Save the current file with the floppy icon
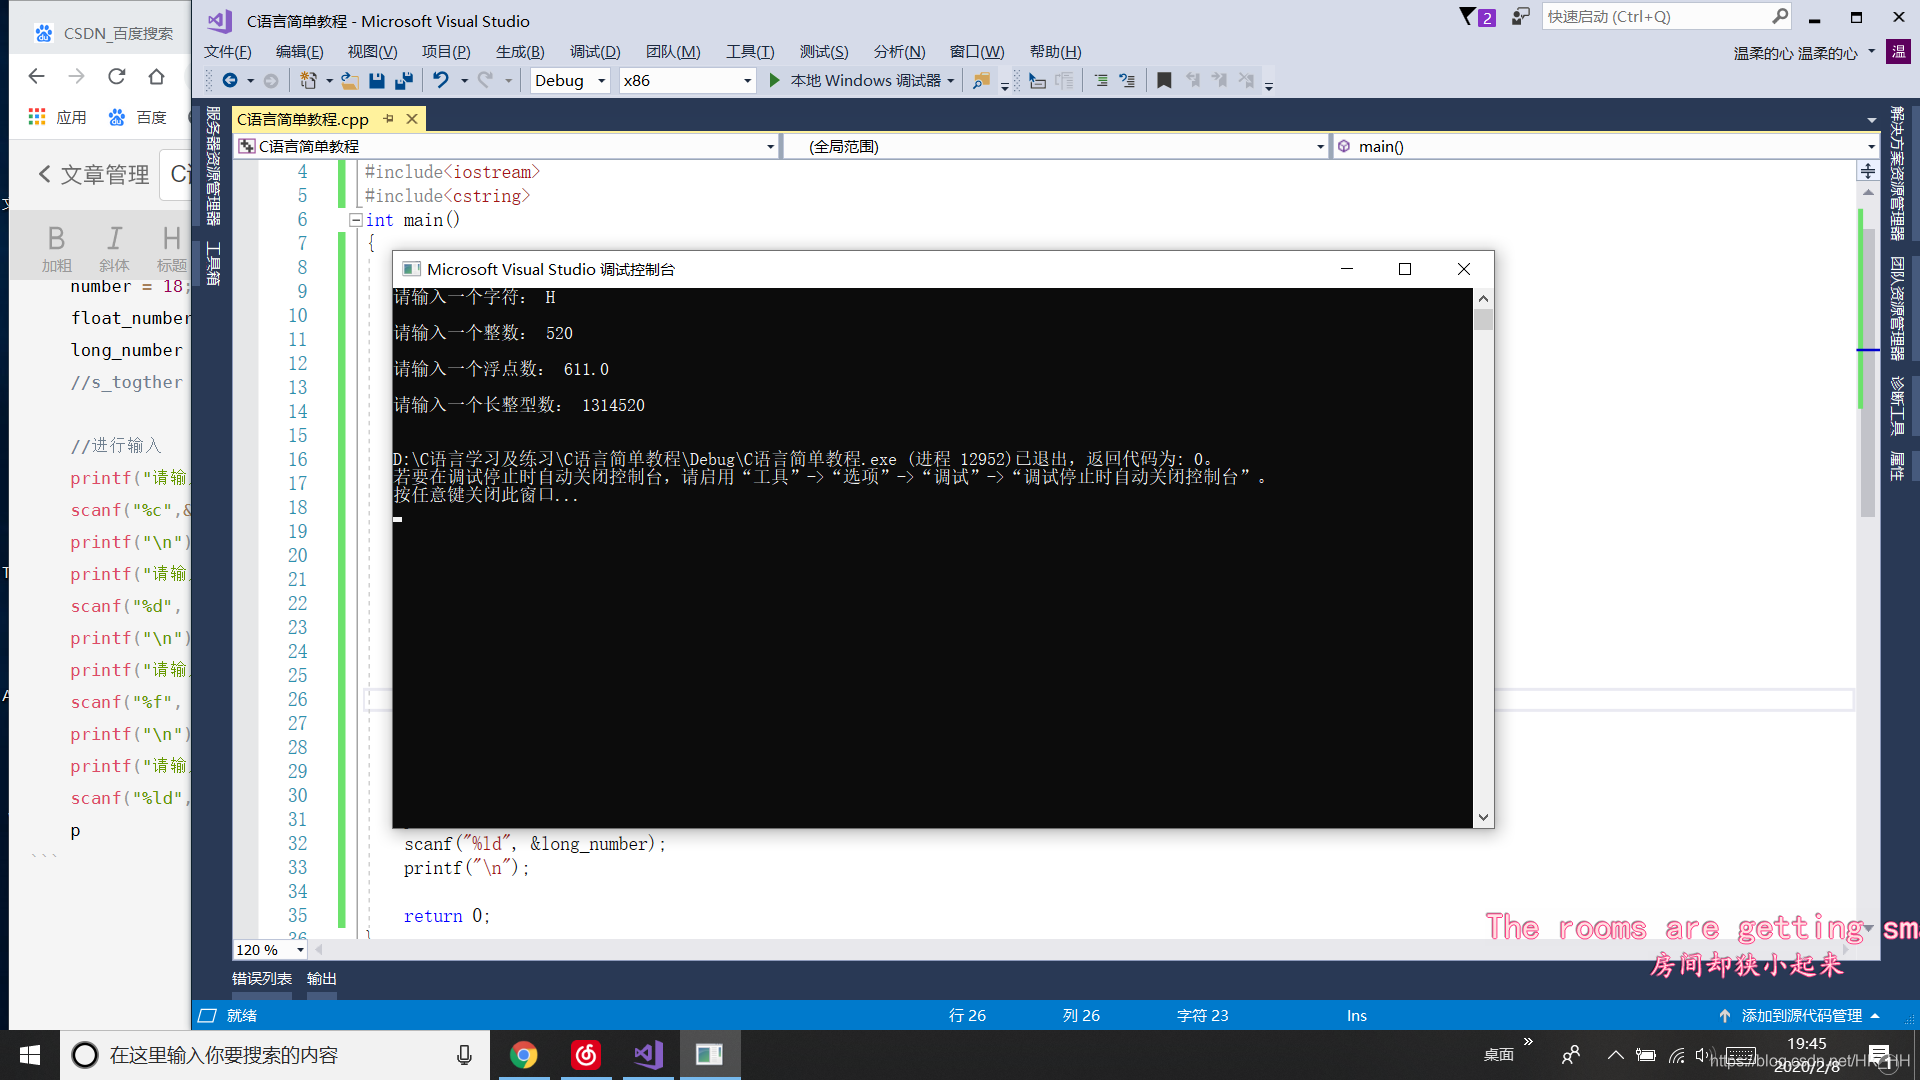Screen dimensions: 1920x1080 377,80
